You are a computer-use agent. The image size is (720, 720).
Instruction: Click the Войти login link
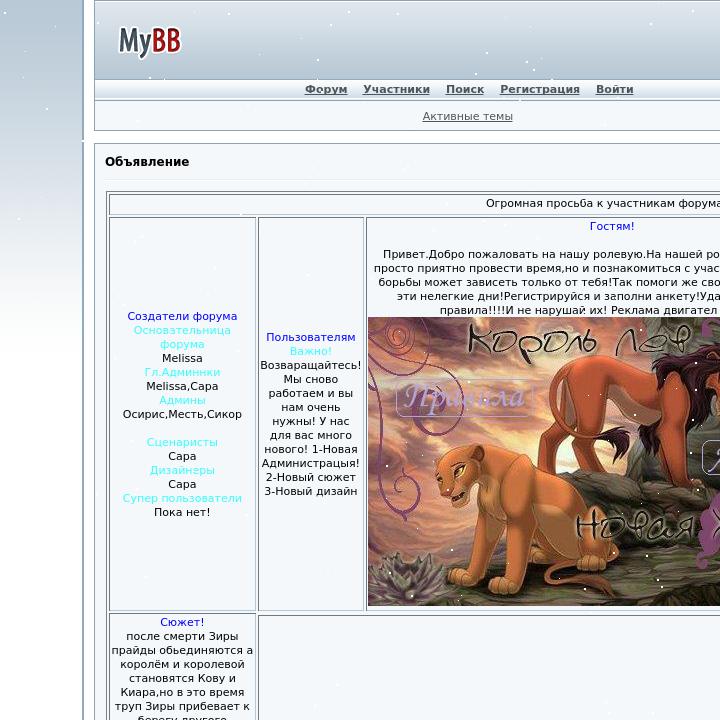click(x=614, y=89)
